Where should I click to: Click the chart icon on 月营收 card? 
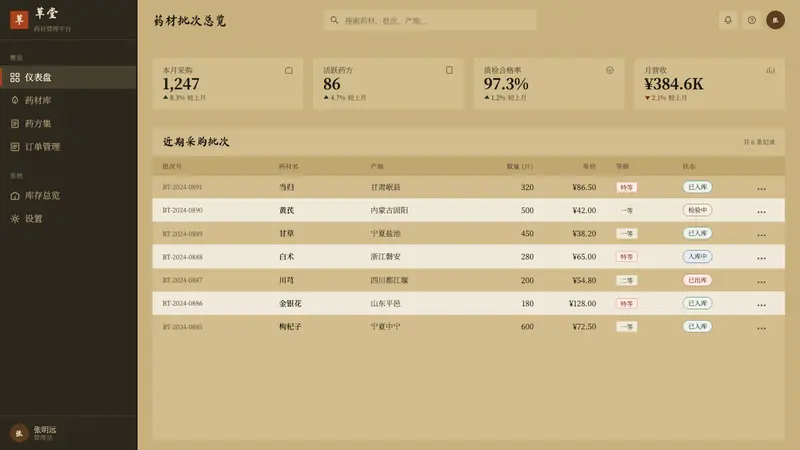tap(770, 70)
